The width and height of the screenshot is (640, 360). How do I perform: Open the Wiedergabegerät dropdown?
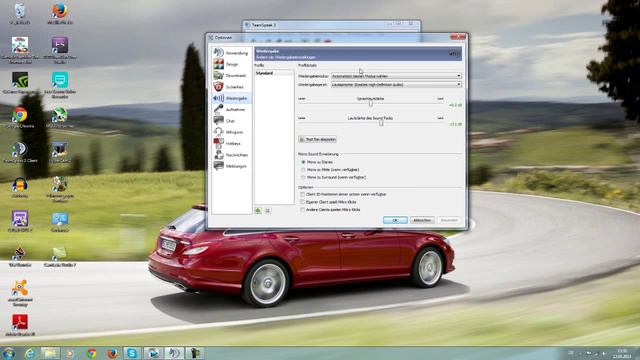tap(396, 84)
